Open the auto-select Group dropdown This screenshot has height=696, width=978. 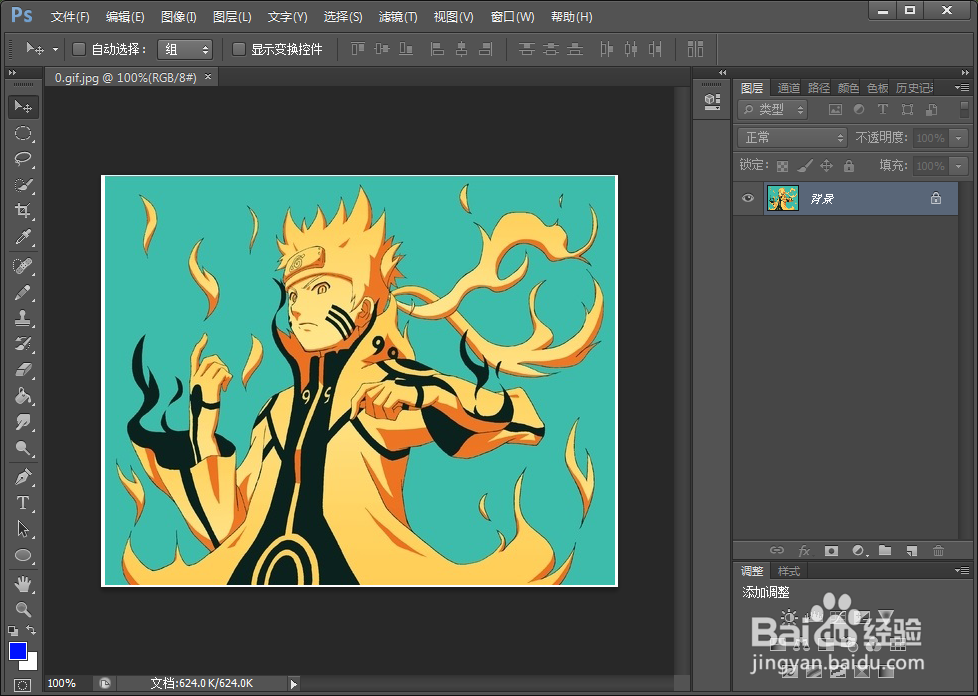coord(185,49)
